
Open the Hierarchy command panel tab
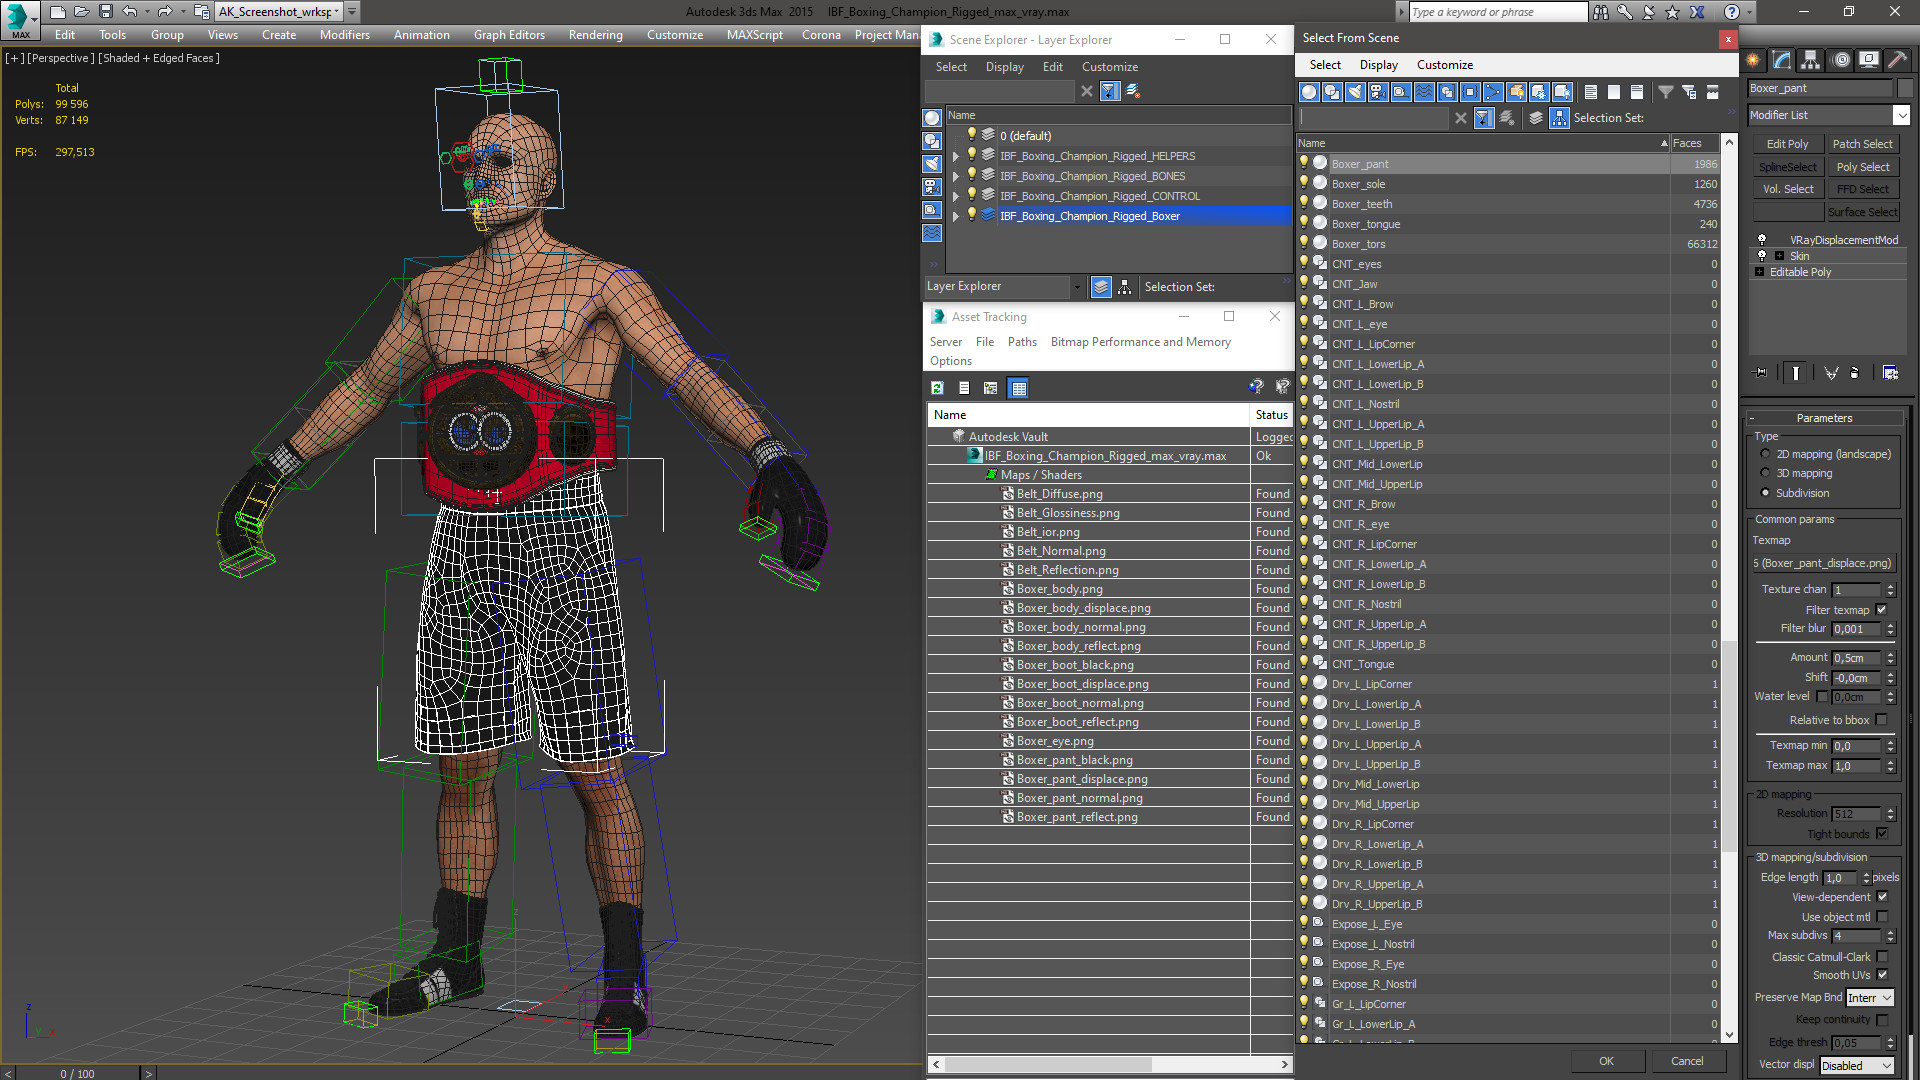pyautogui.click(x=1811, y=60)
